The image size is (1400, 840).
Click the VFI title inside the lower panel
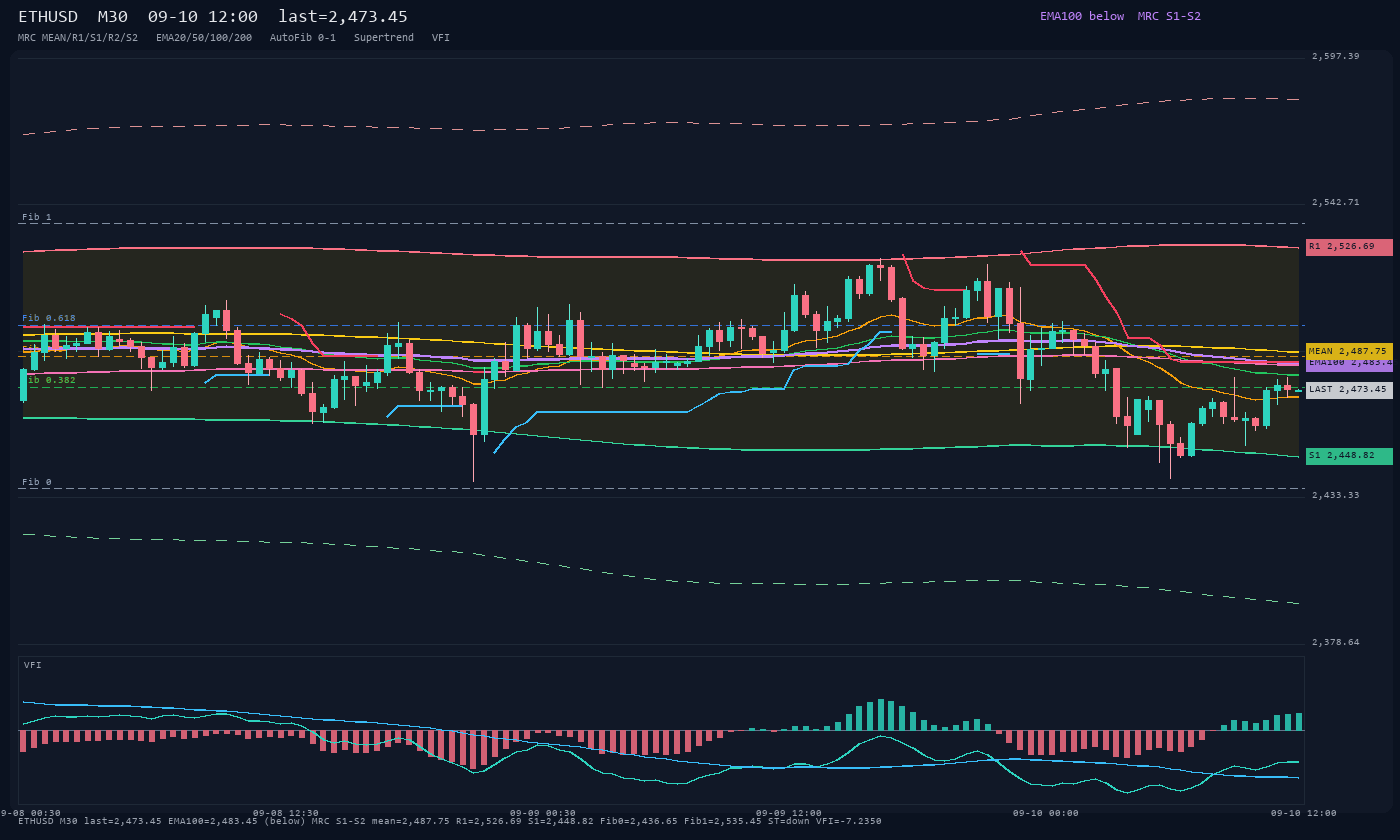tap(33, 665)
